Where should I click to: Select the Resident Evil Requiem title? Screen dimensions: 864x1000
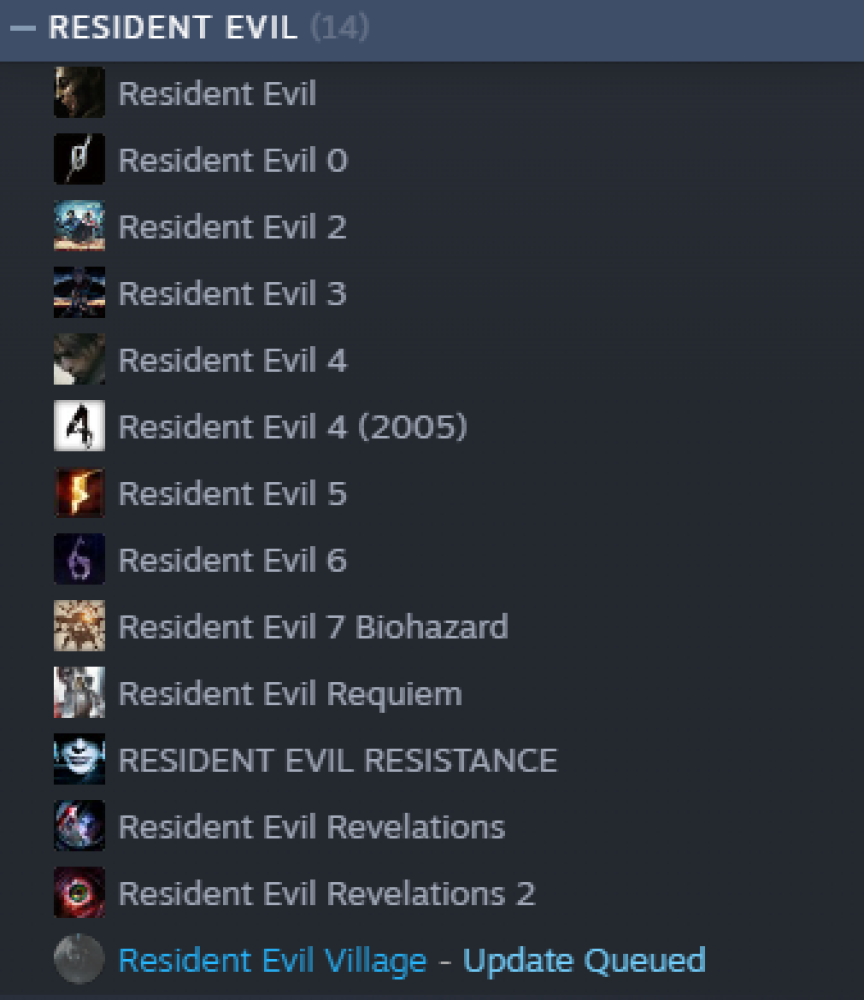(290, 694)
